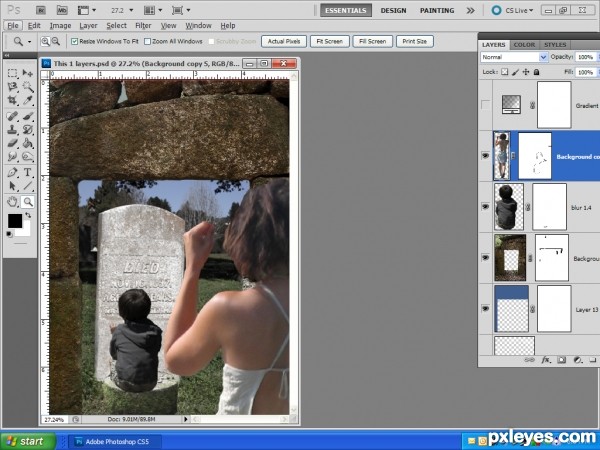The height and width of the screenshot is (450, 600).
Task: Click the Actual Pixels button
Action: point(284,41)
